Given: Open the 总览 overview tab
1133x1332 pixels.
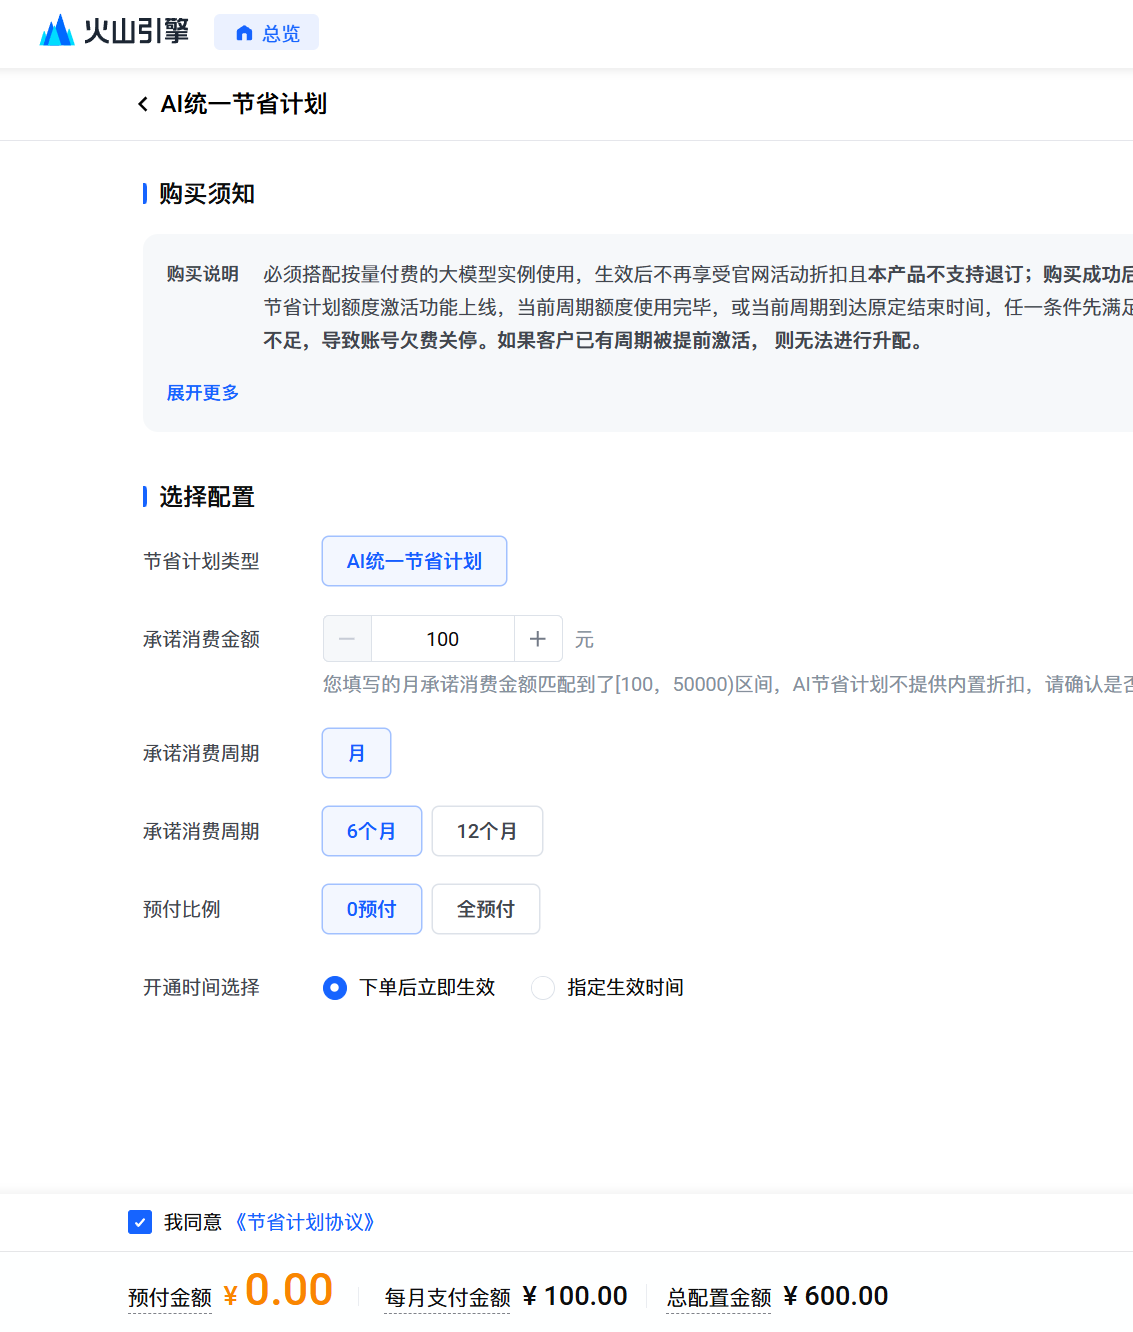Looking at the screenshot, I should [x=267, y=33].
